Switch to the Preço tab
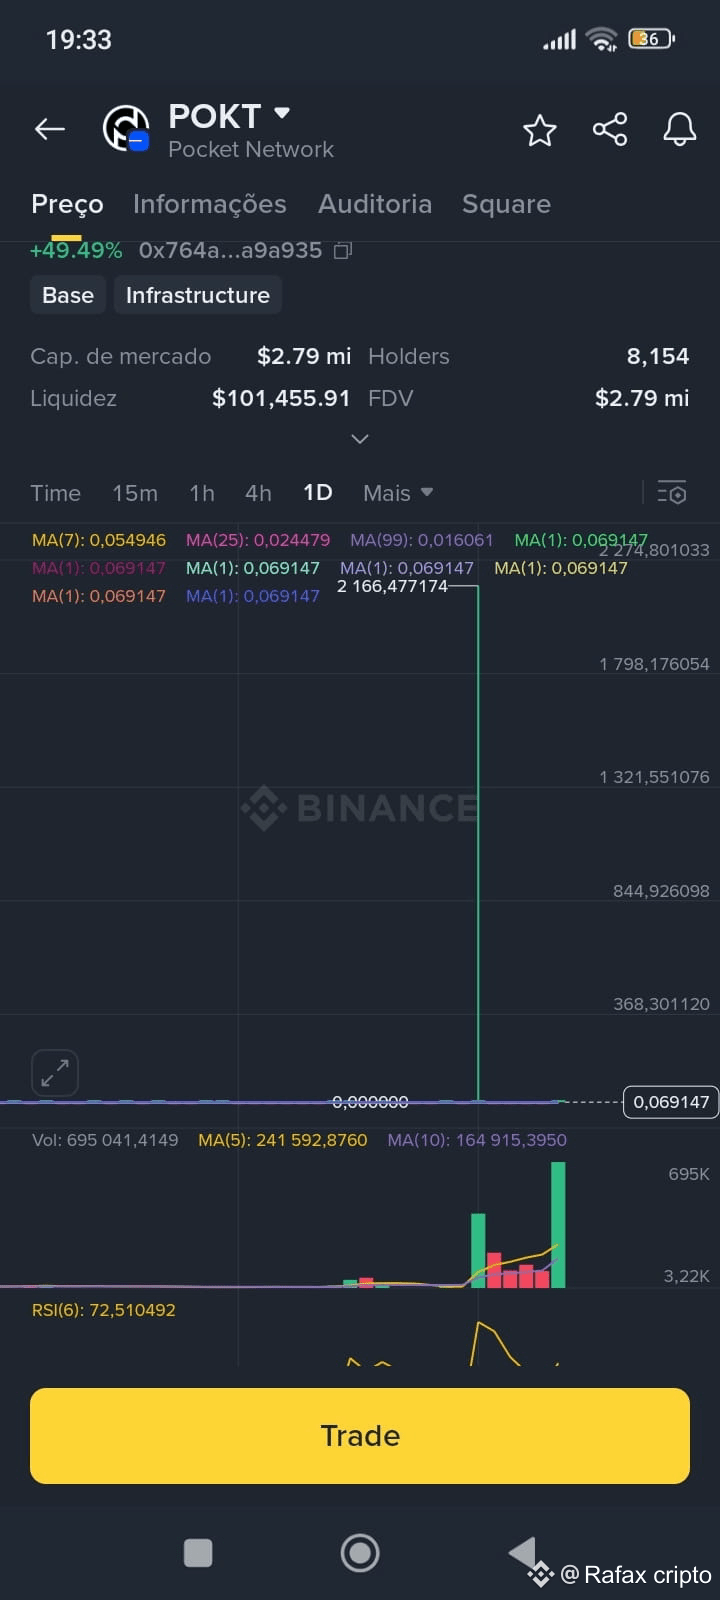 pos(67,204)
